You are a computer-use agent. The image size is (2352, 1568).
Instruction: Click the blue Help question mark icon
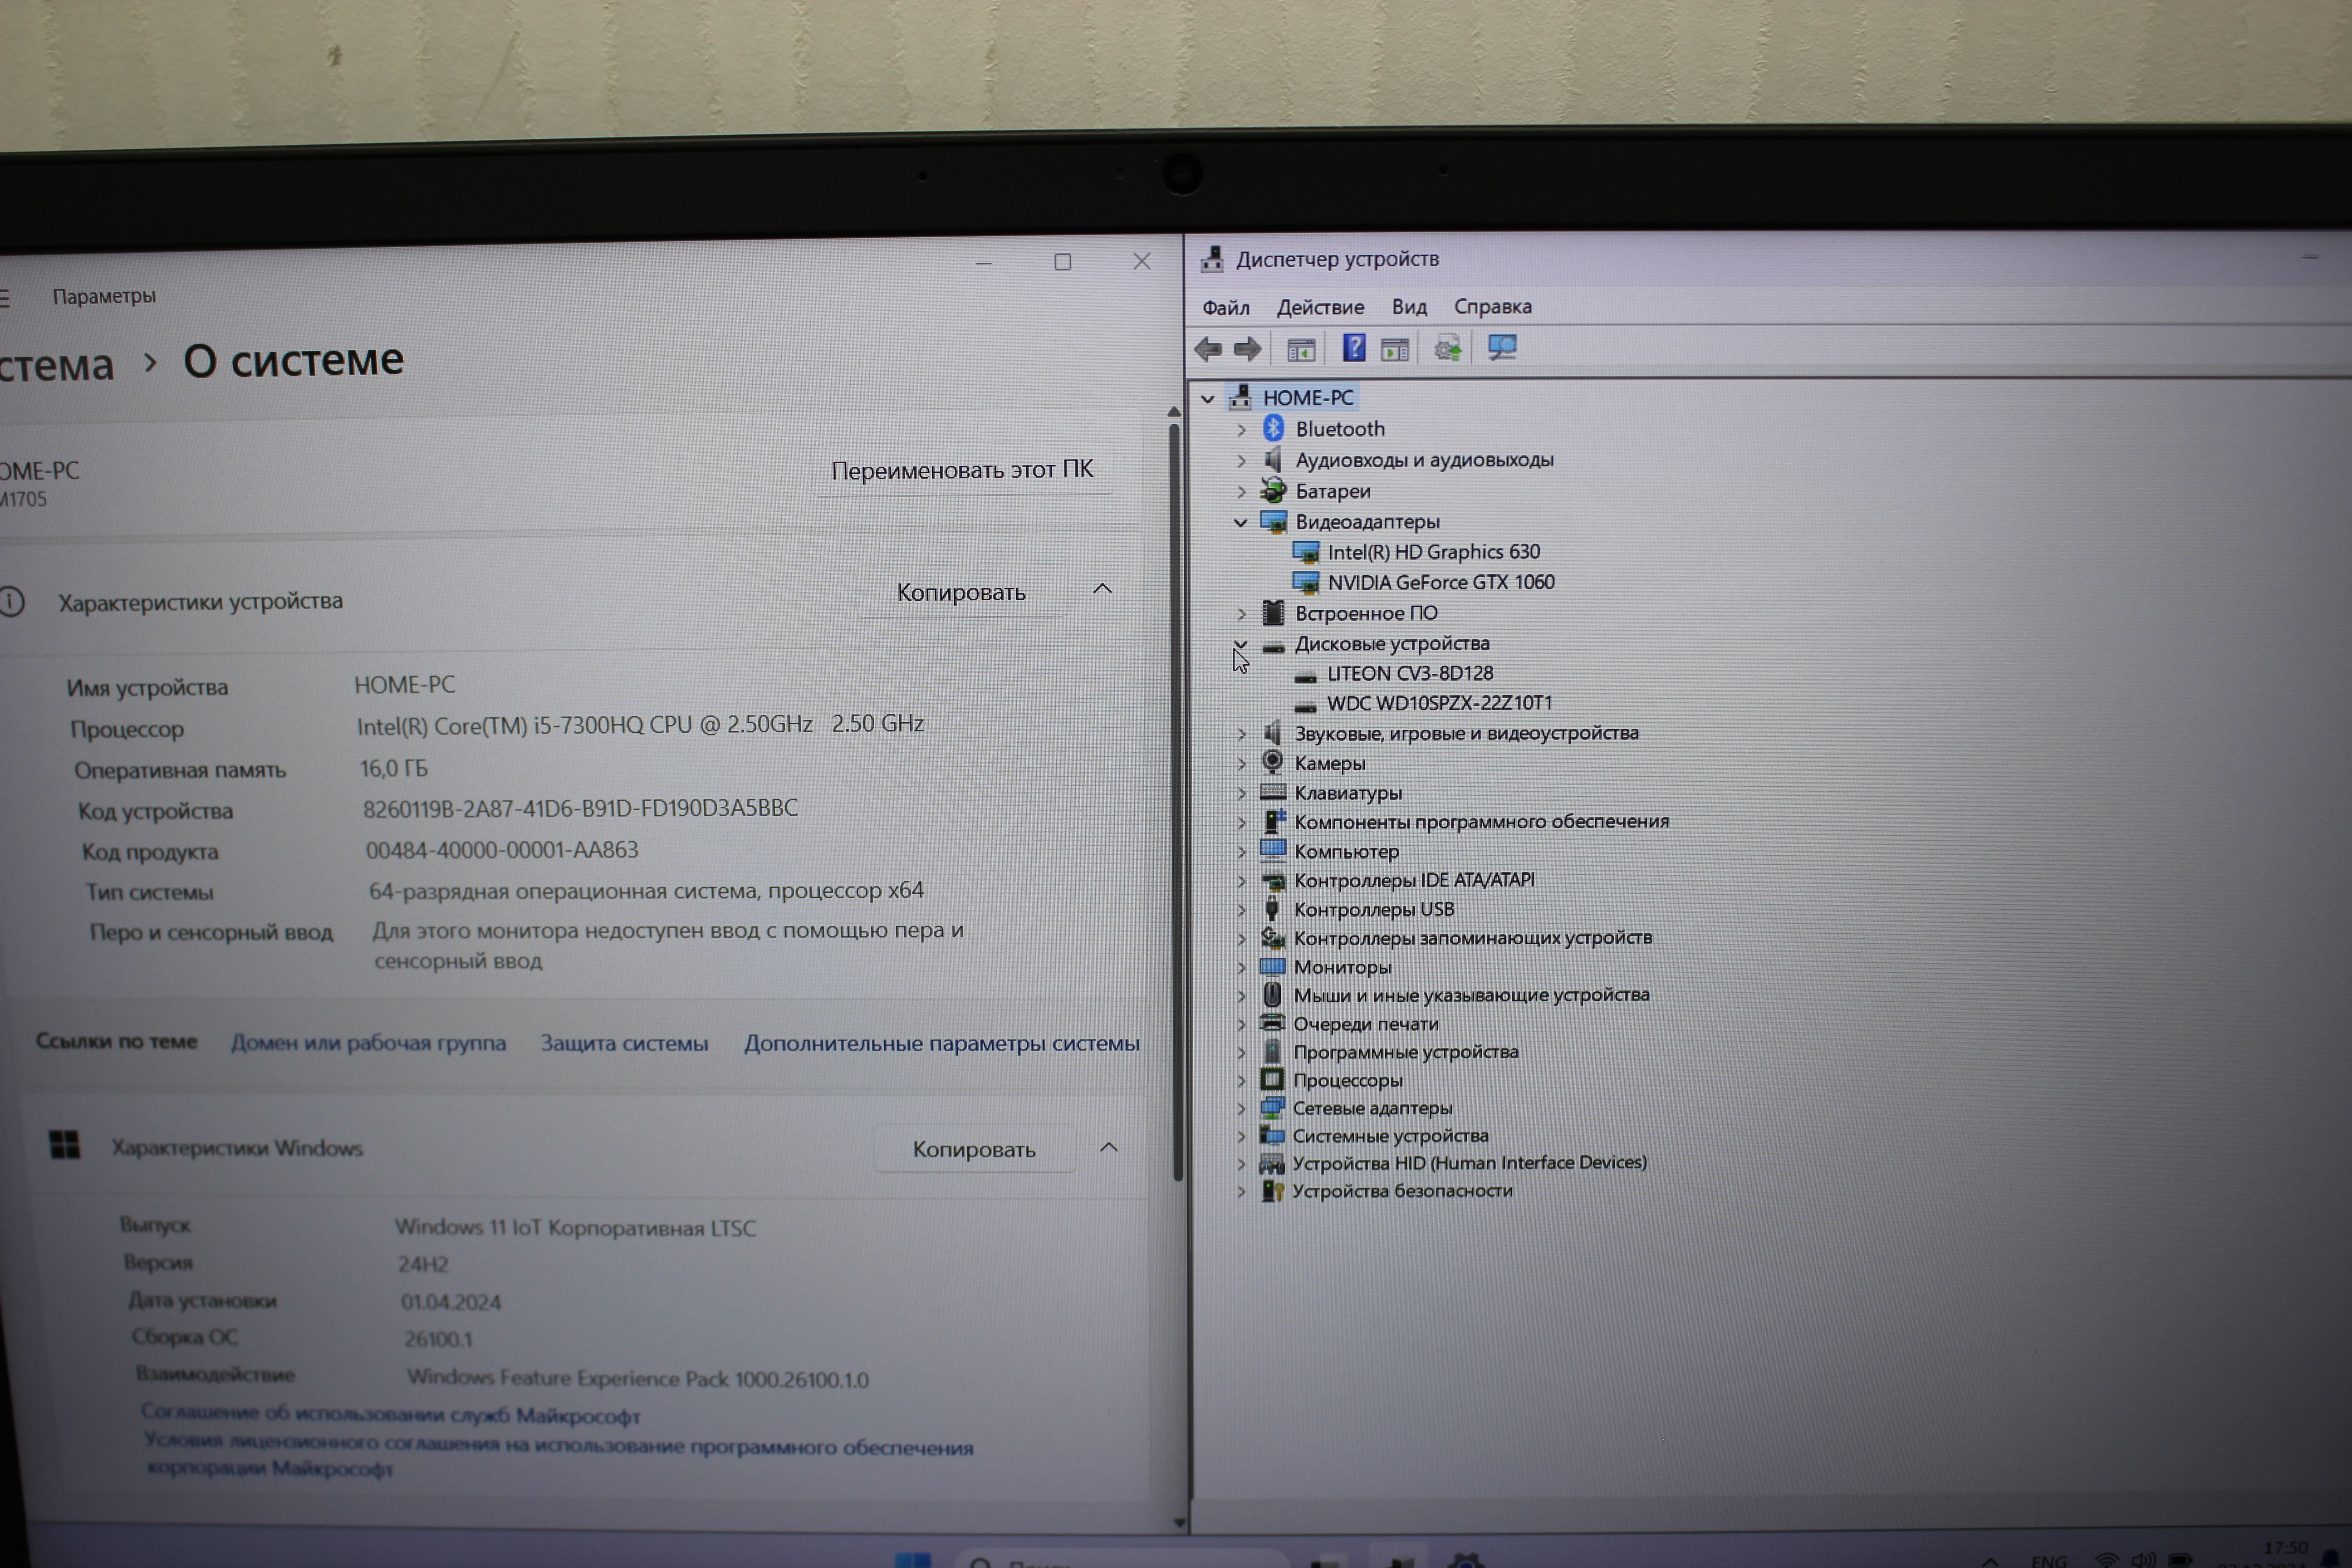coord(1353,348)
